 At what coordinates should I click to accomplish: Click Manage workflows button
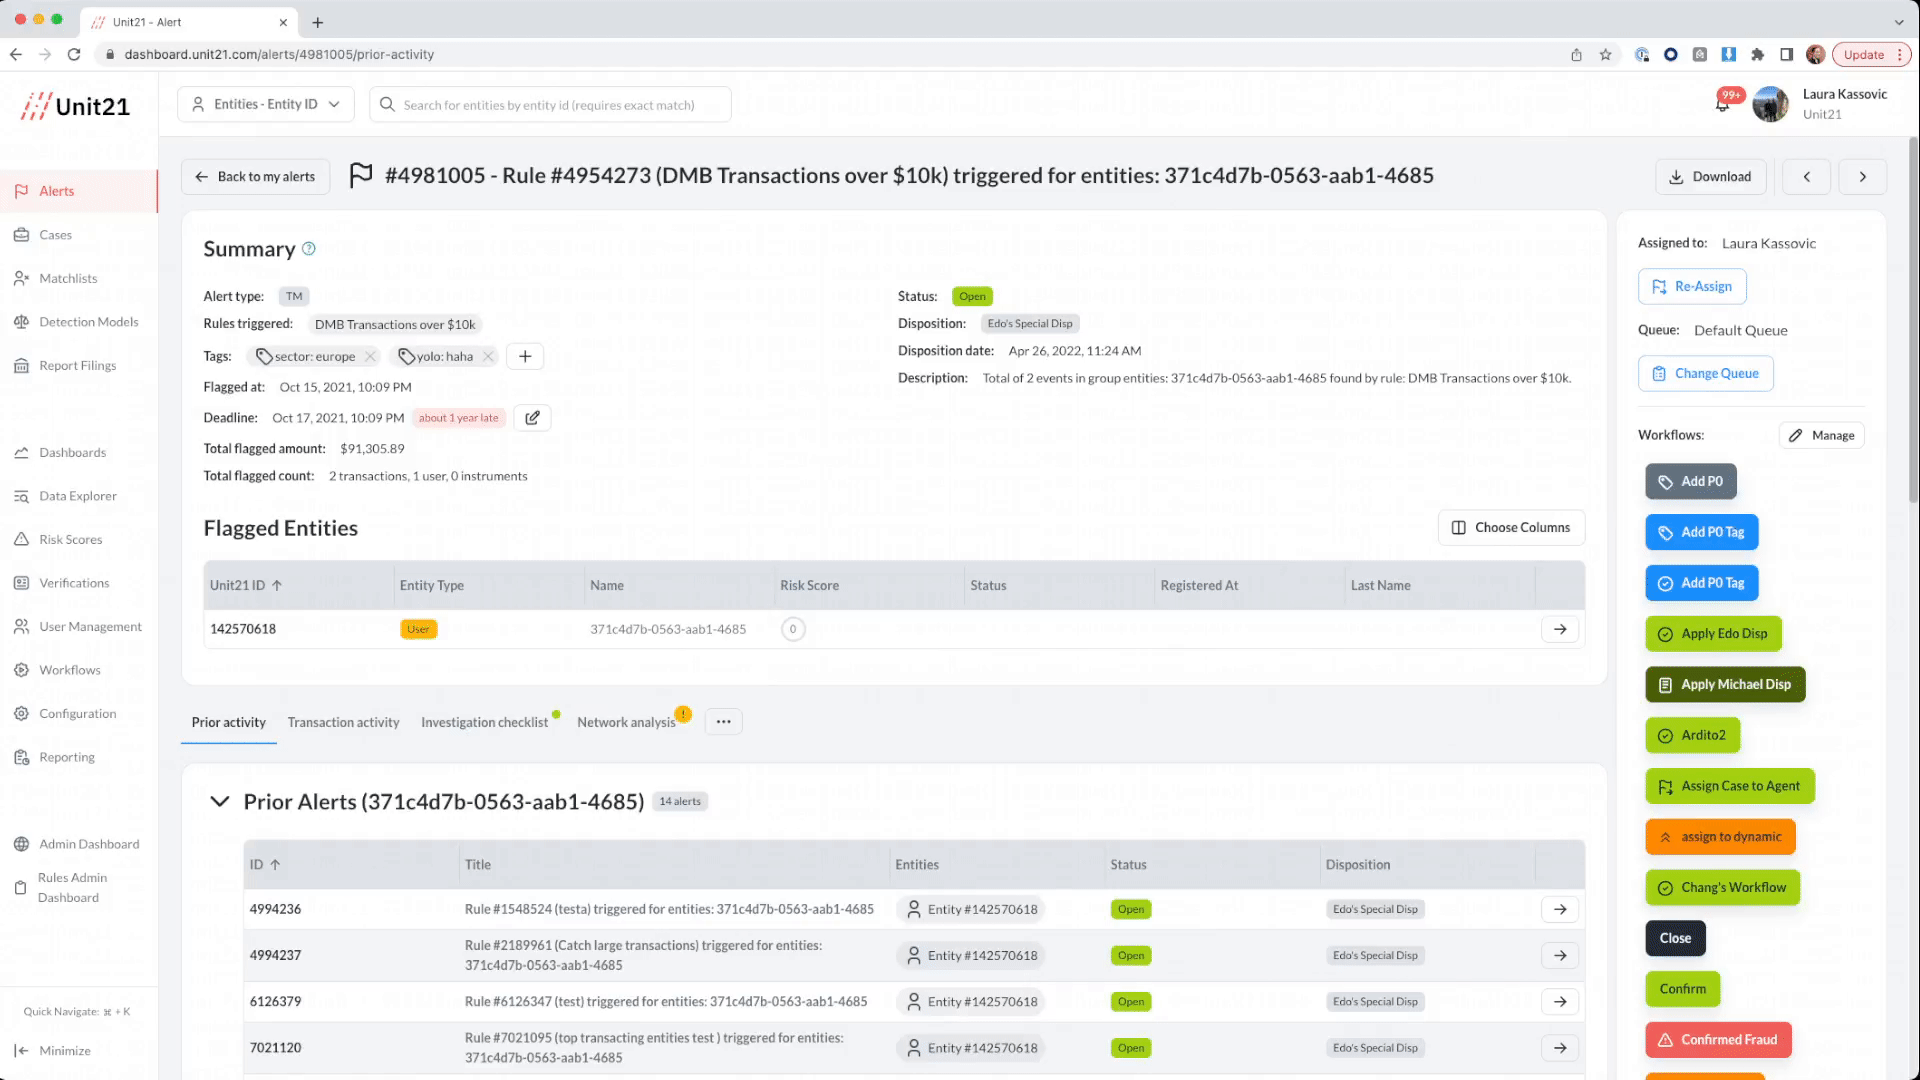(x=1822, y=436)
